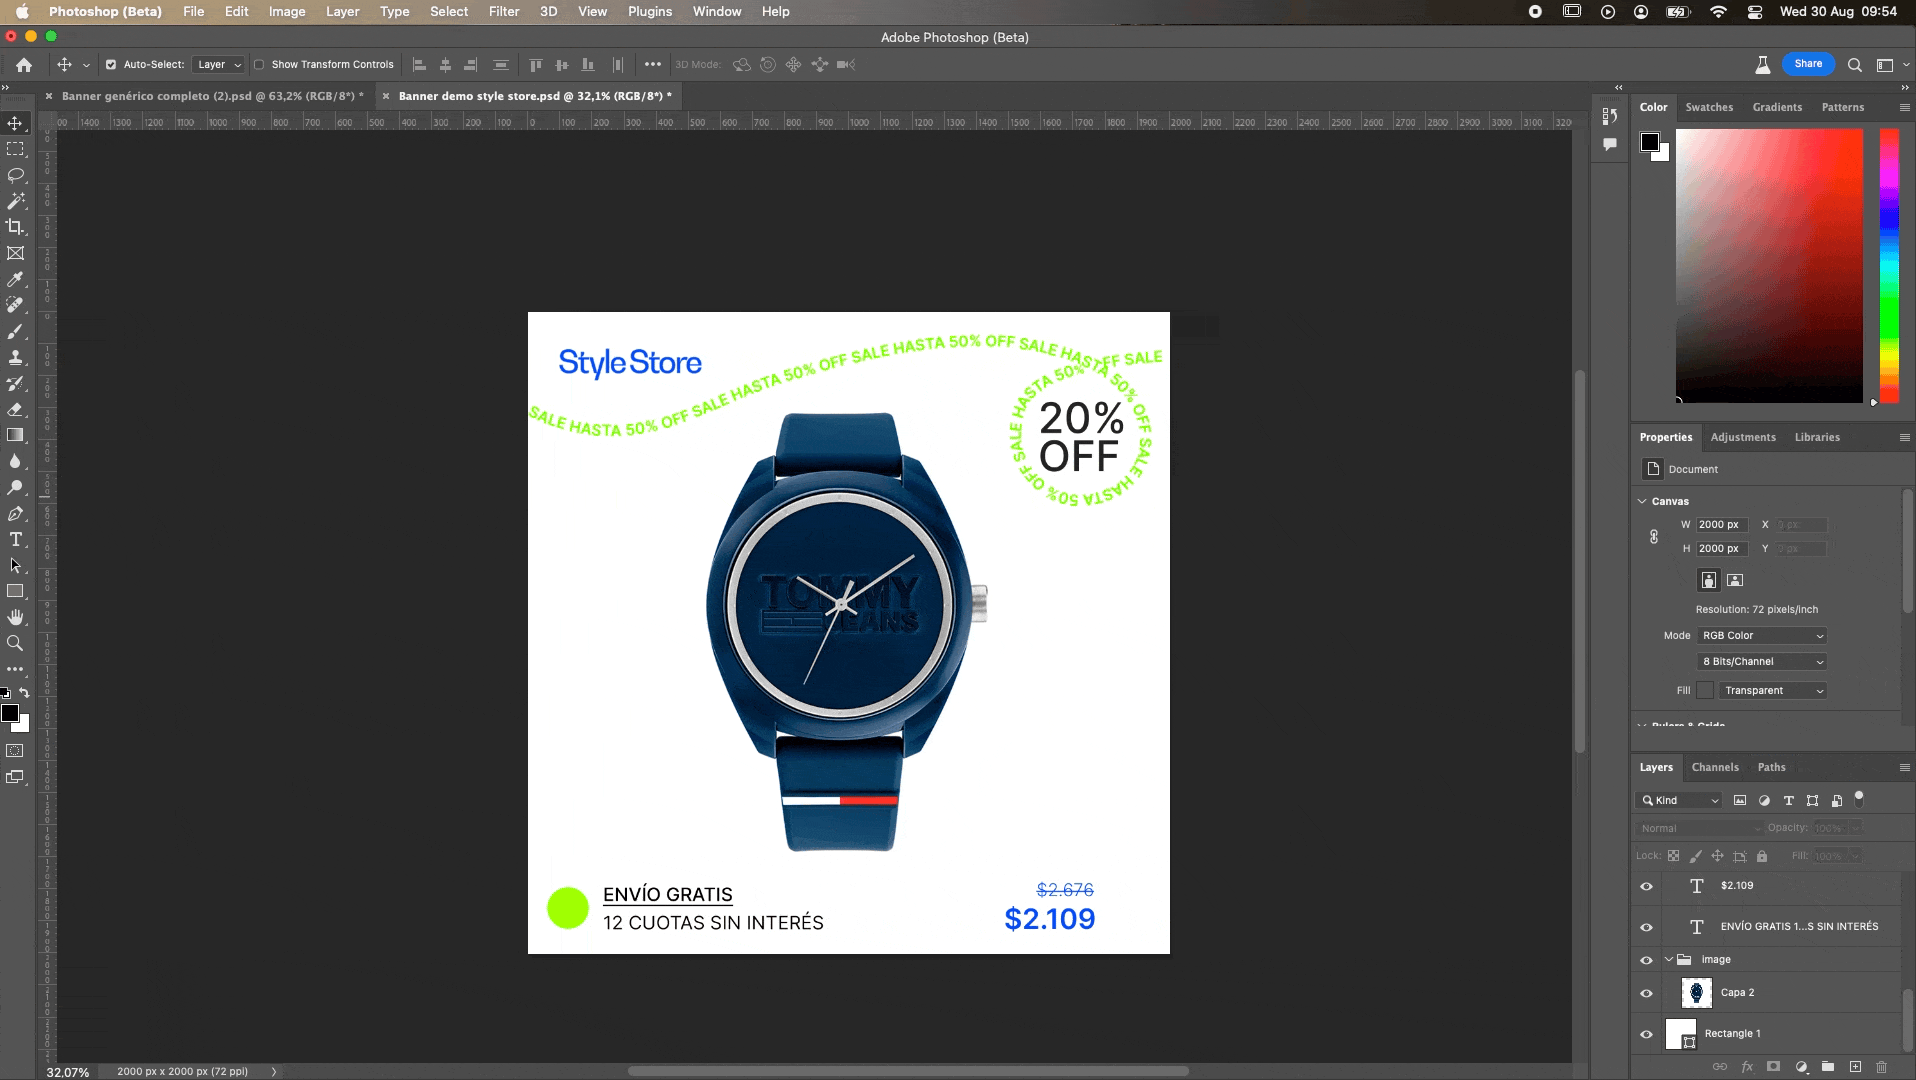The image size is (1916, 1080).
Task: Select the Path Selection tool
Action: click(x=15, y=565)
